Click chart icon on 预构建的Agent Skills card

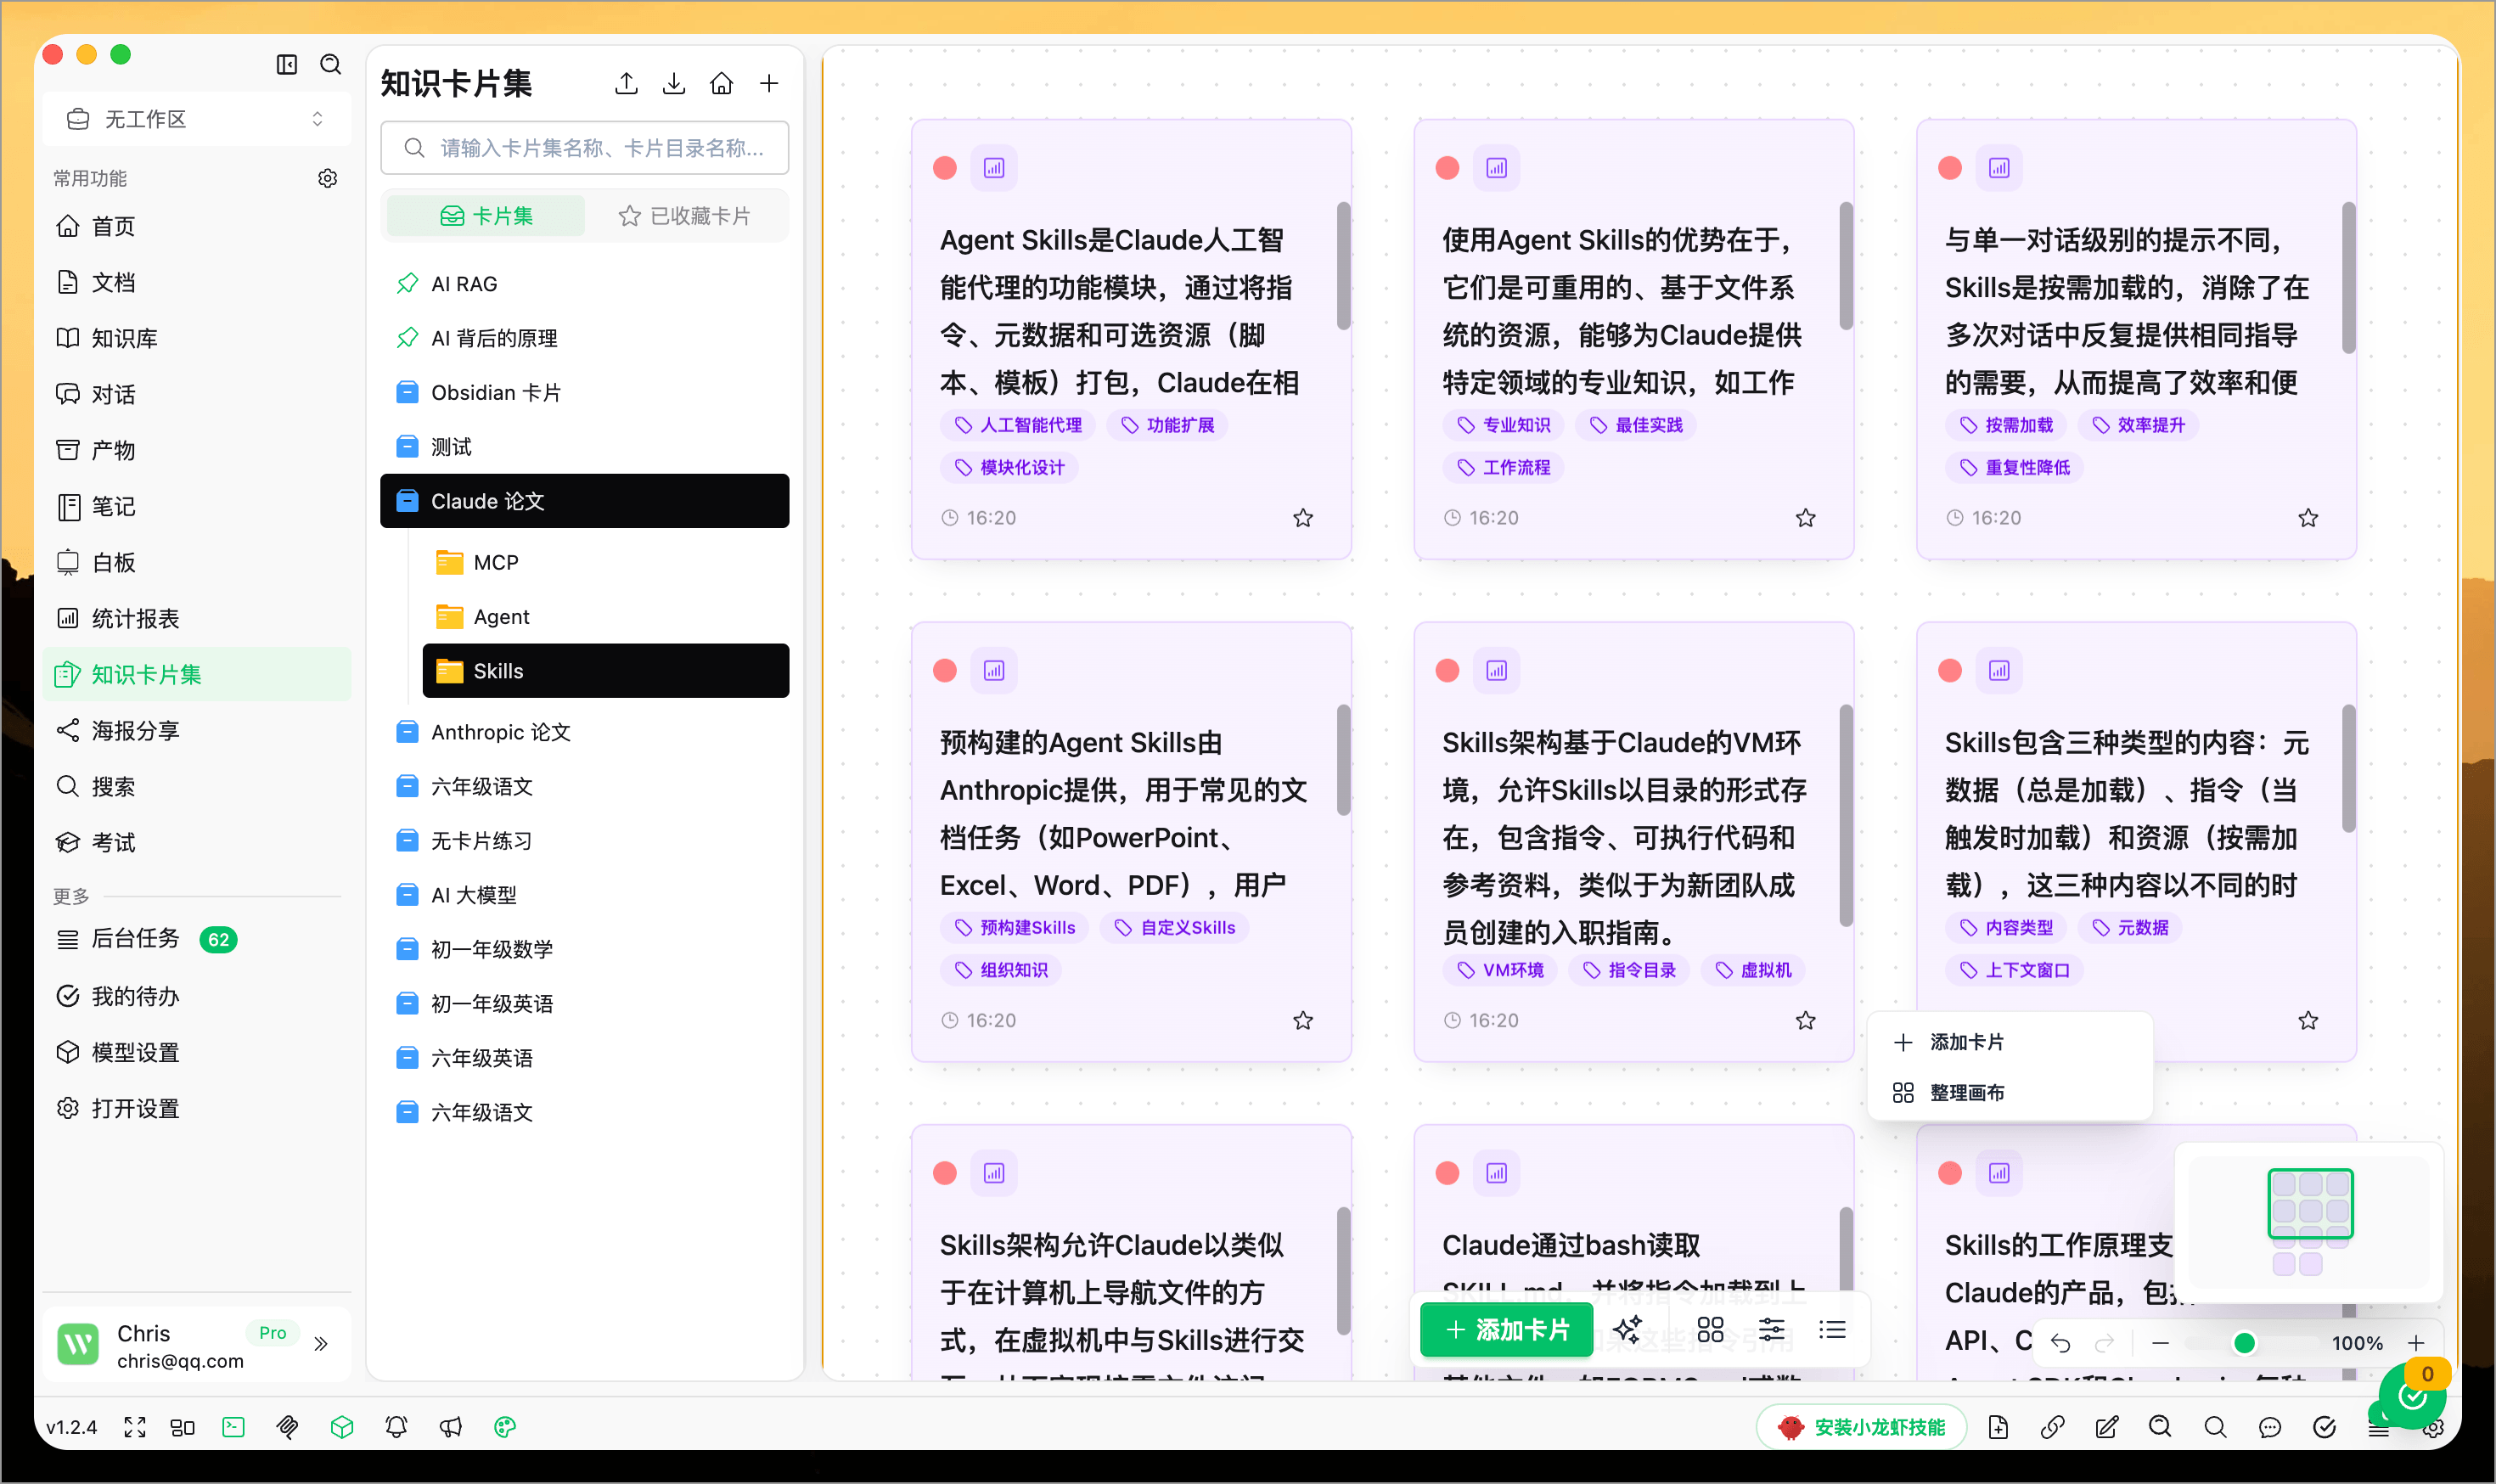[x=994, y=670]
